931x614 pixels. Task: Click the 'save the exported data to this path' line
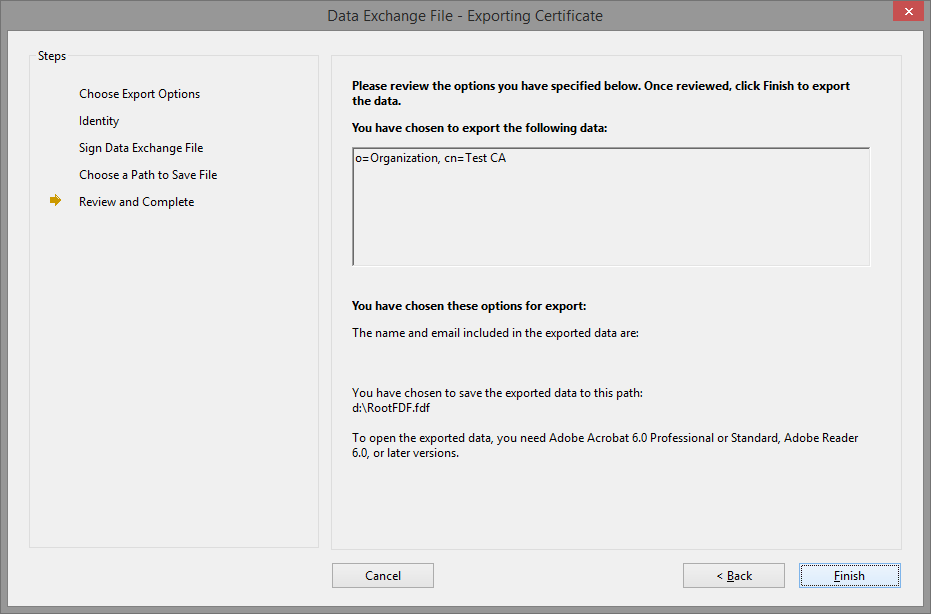498,393
